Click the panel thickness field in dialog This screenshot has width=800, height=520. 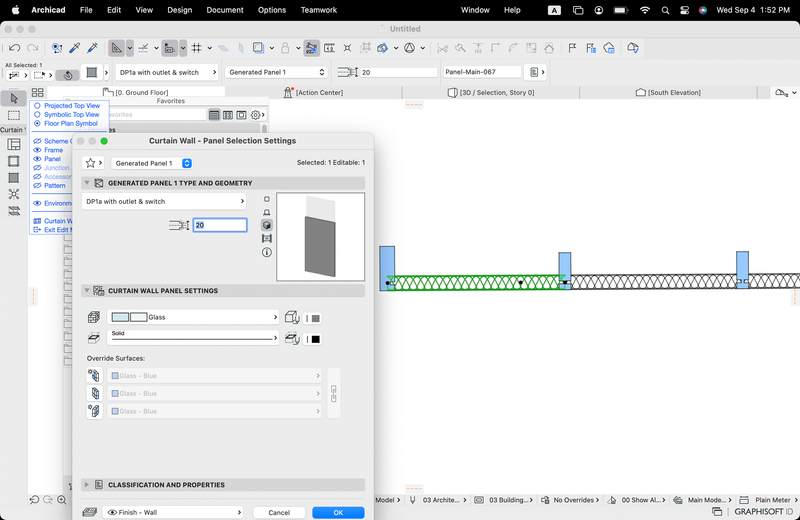pyautogui.click(x=220, y=225)
